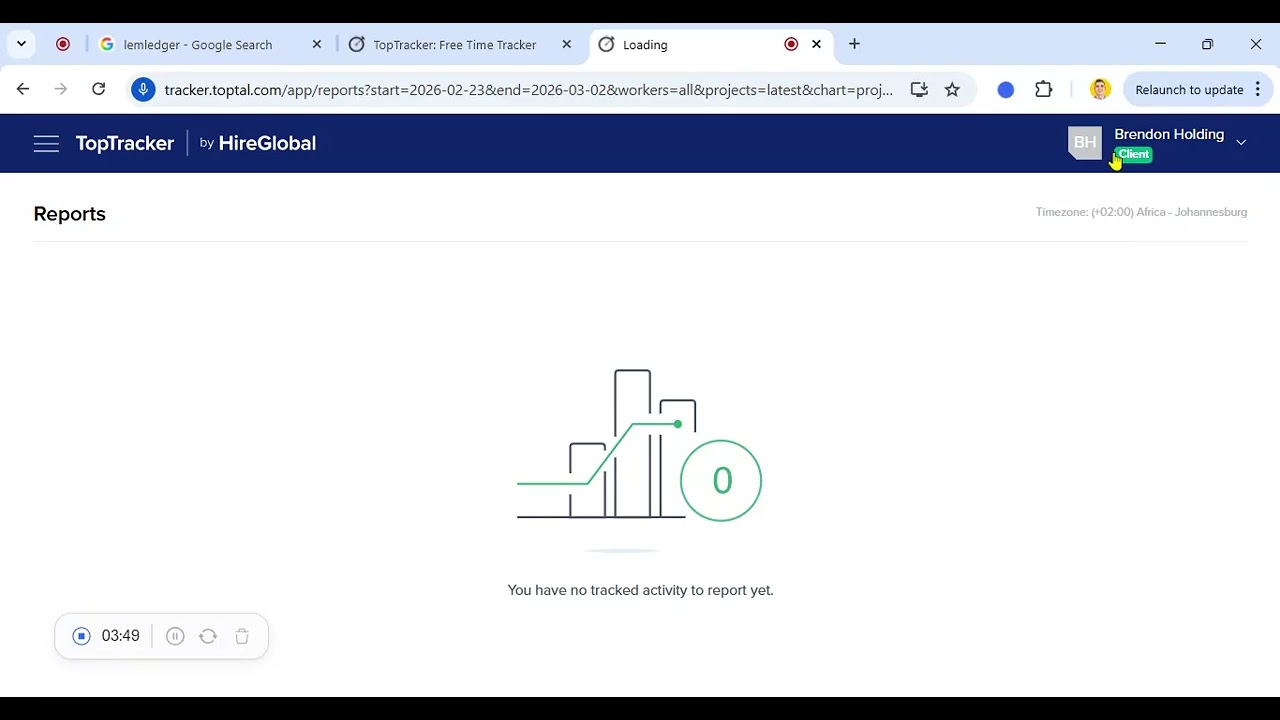
Task: Open the TopTracker hamburger menu
Action: (x=46, y=144)
